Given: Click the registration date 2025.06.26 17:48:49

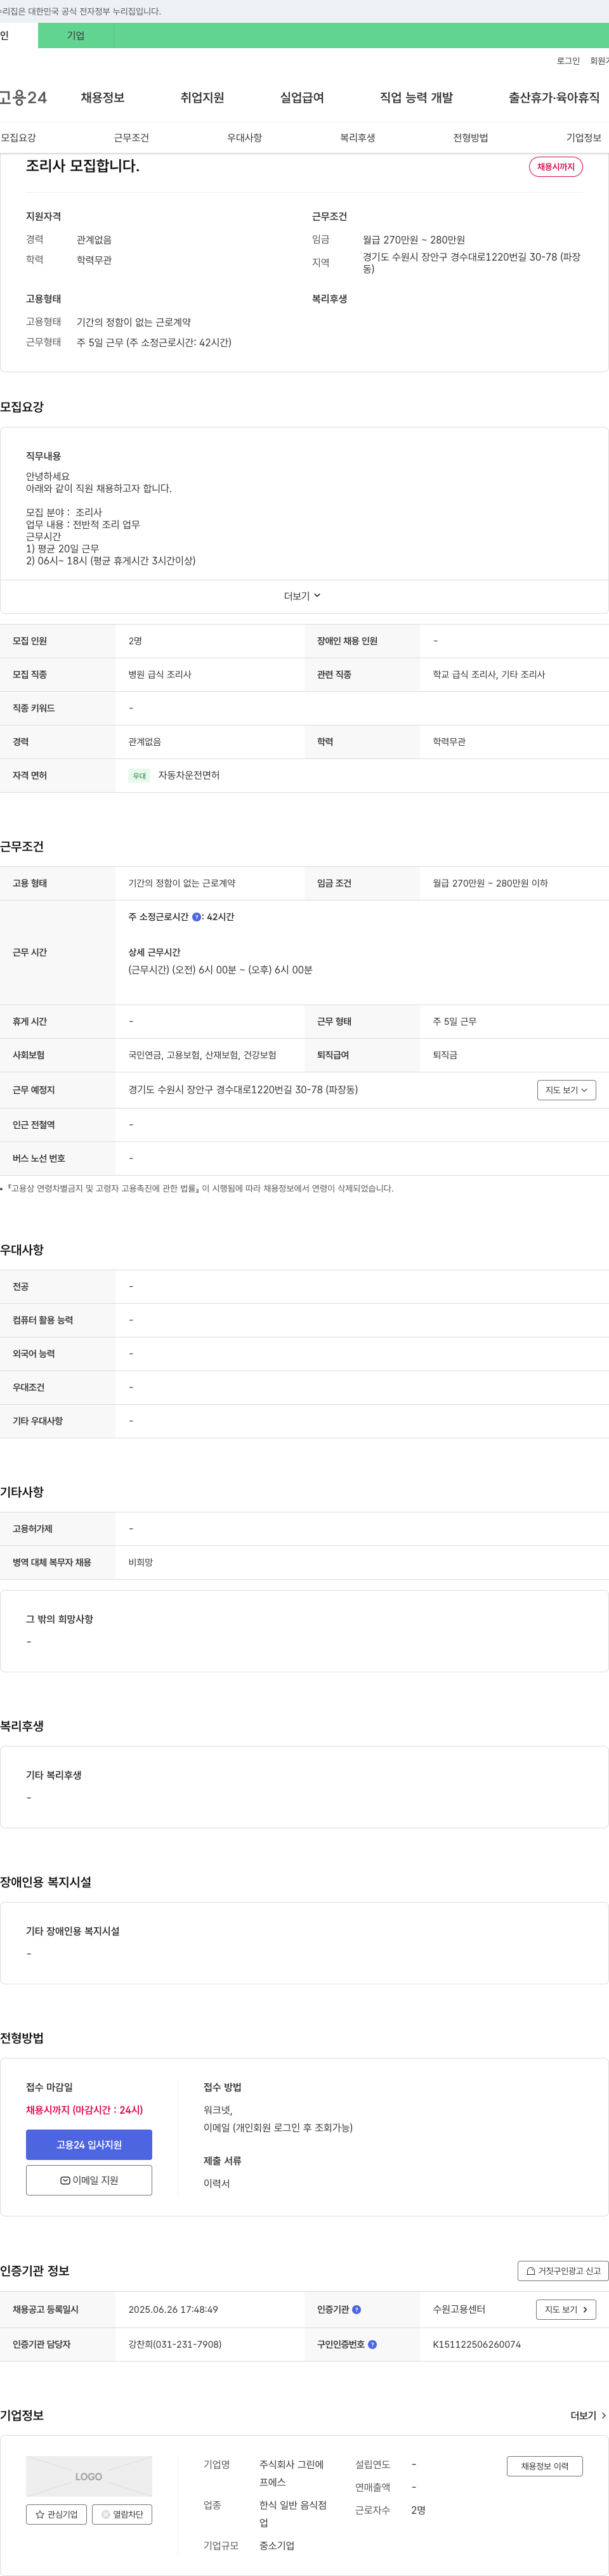Looking at the screenshot, I should tap(173, 2310).
